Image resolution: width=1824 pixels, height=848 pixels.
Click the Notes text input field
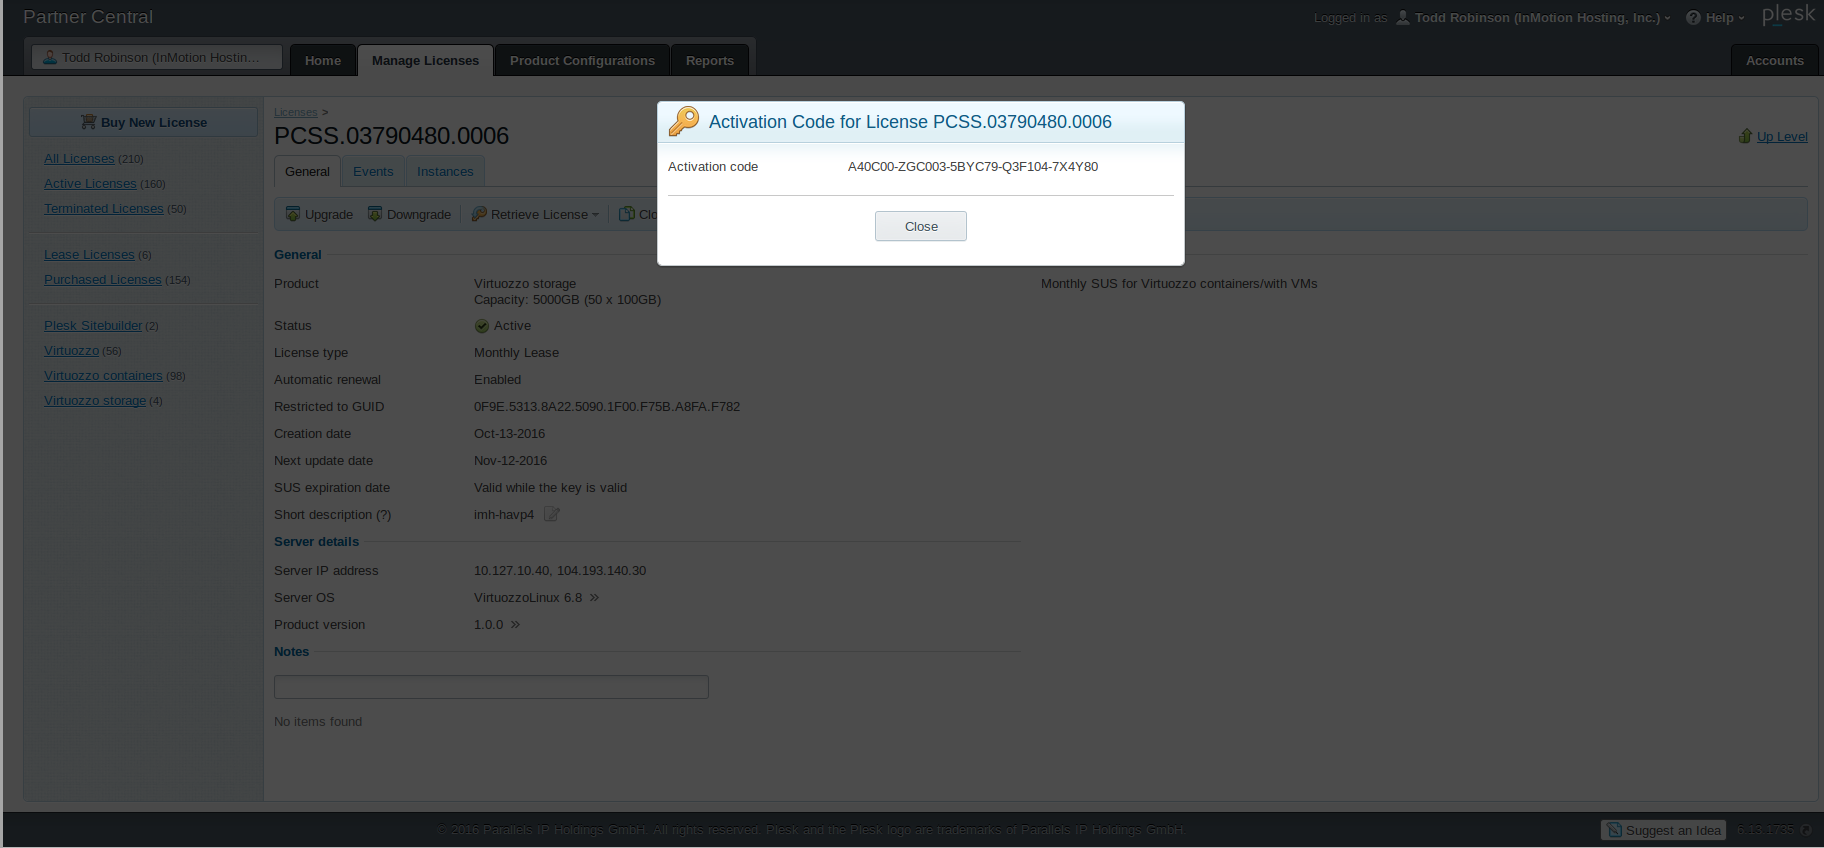point(491,687)
